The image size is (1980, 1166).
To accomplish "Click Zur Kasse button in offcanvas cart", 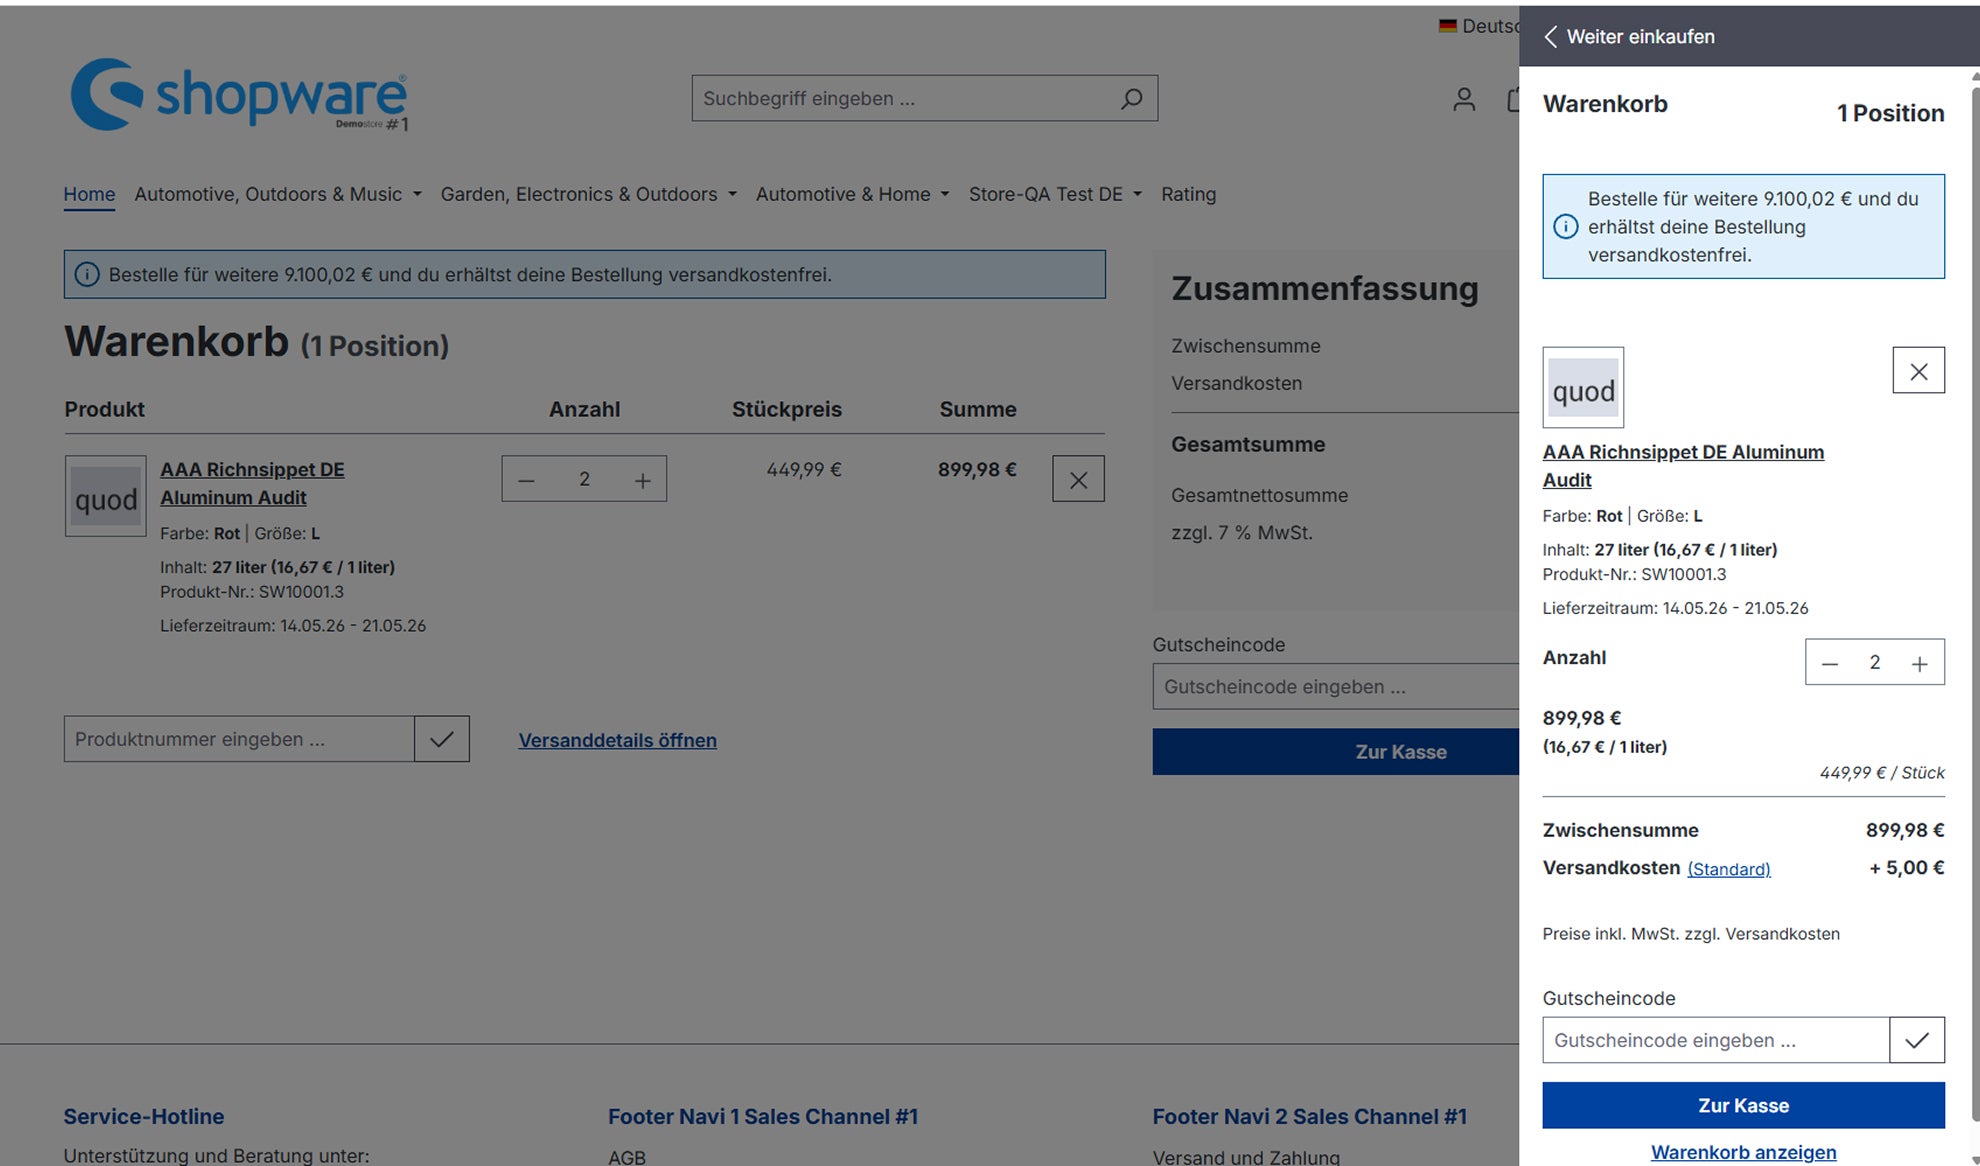I will point(1743,1105).
